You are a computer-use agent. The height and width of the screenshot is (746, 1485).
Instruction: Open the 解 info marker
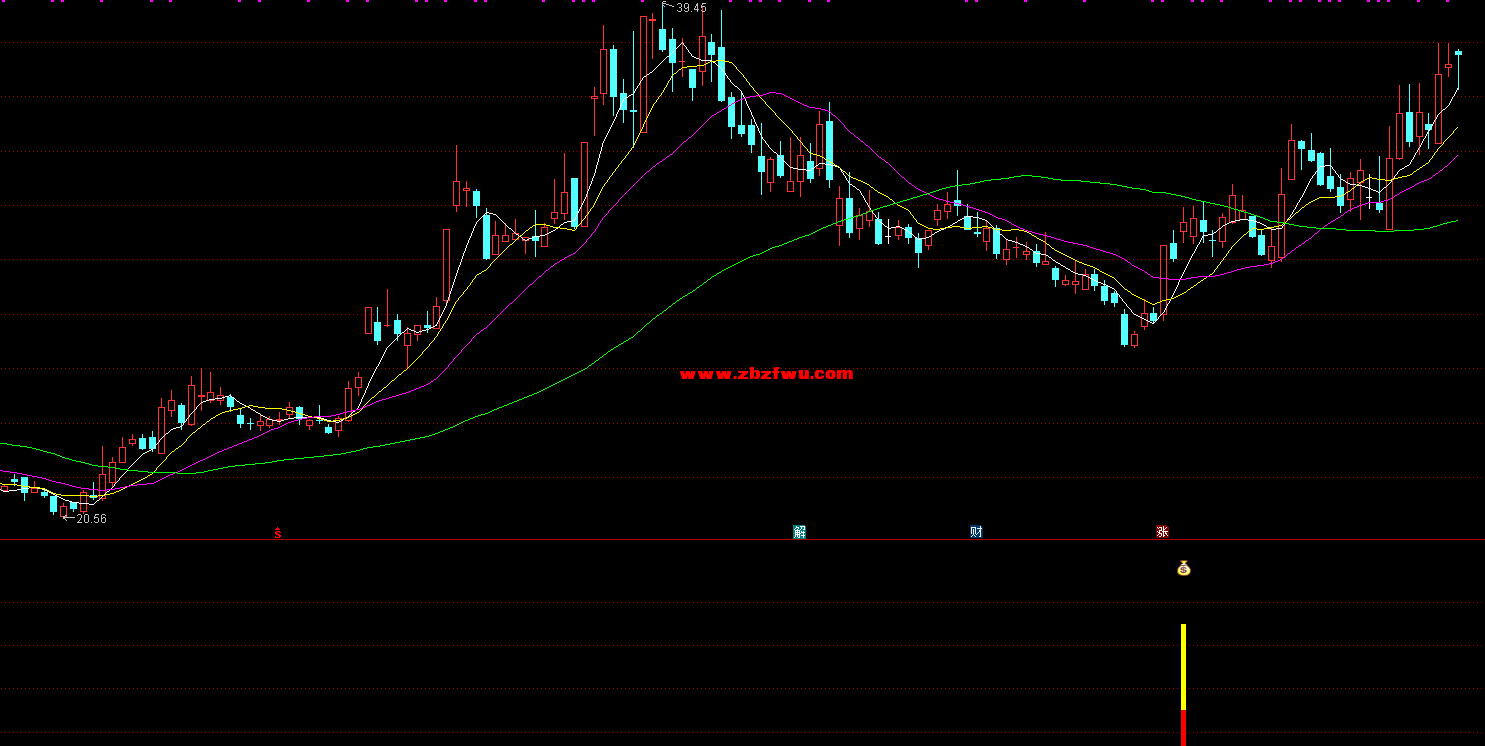coord(799,532)
